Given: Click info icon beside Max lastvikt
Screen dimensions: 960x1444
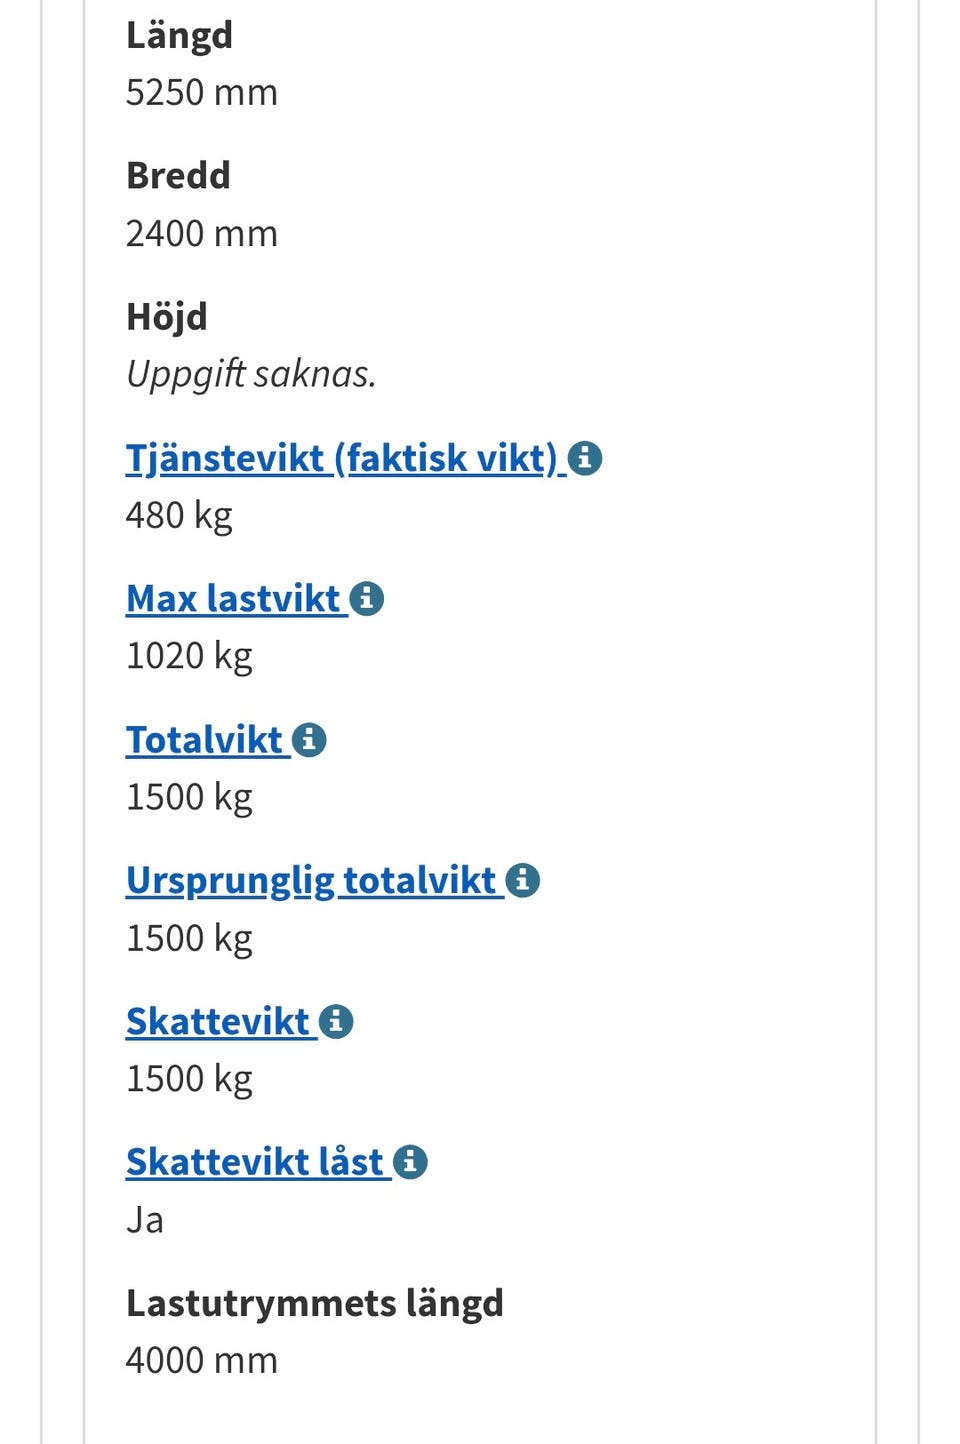Looking at the screenshot, I should coord(367,599).
